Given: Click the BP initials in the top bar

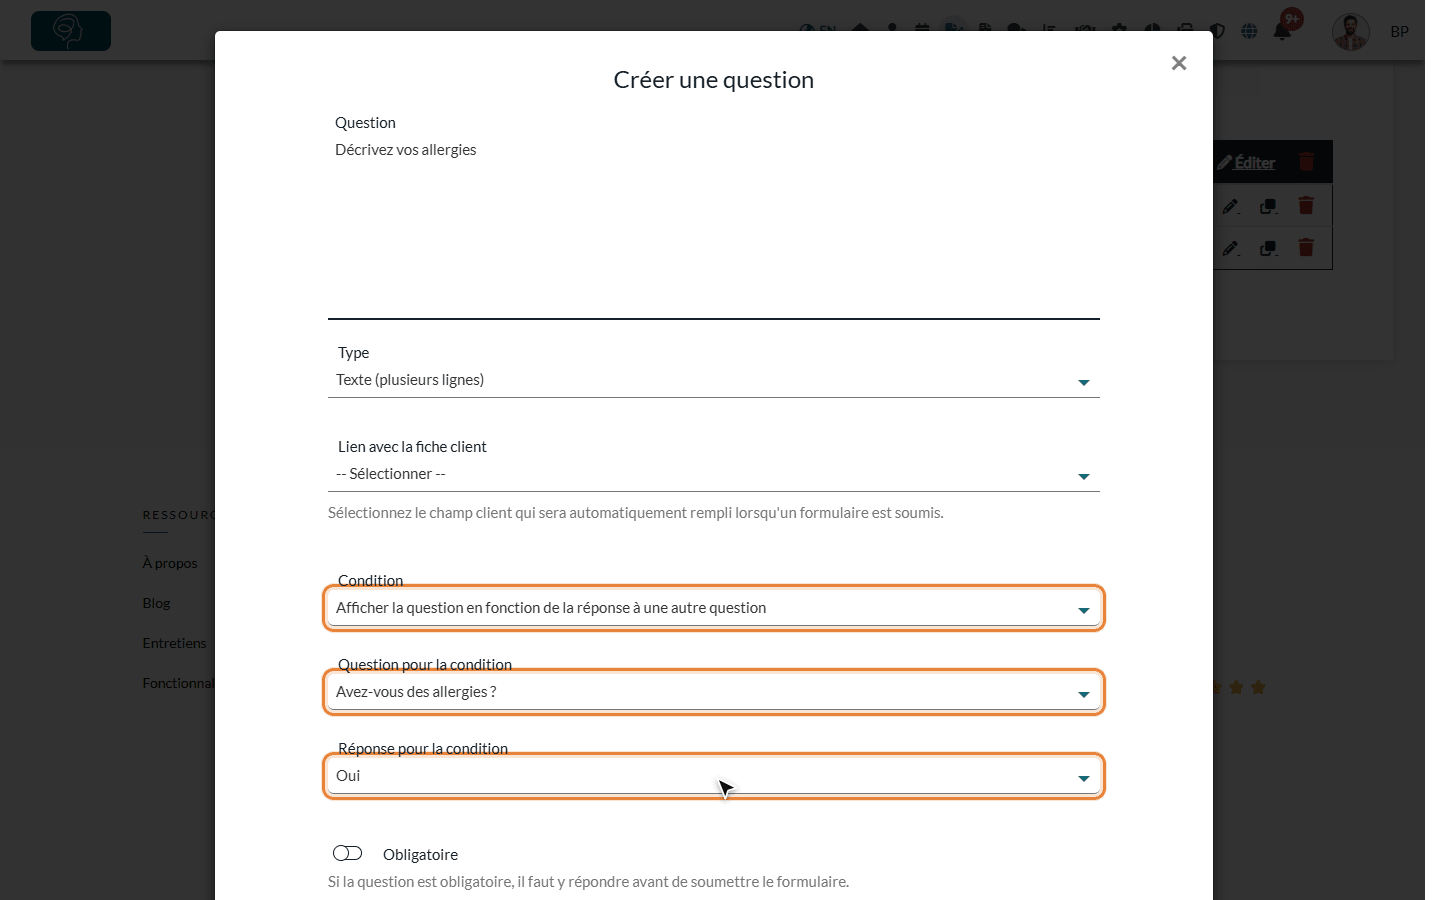Looking at the screenshot, I should click(1400, 32).
